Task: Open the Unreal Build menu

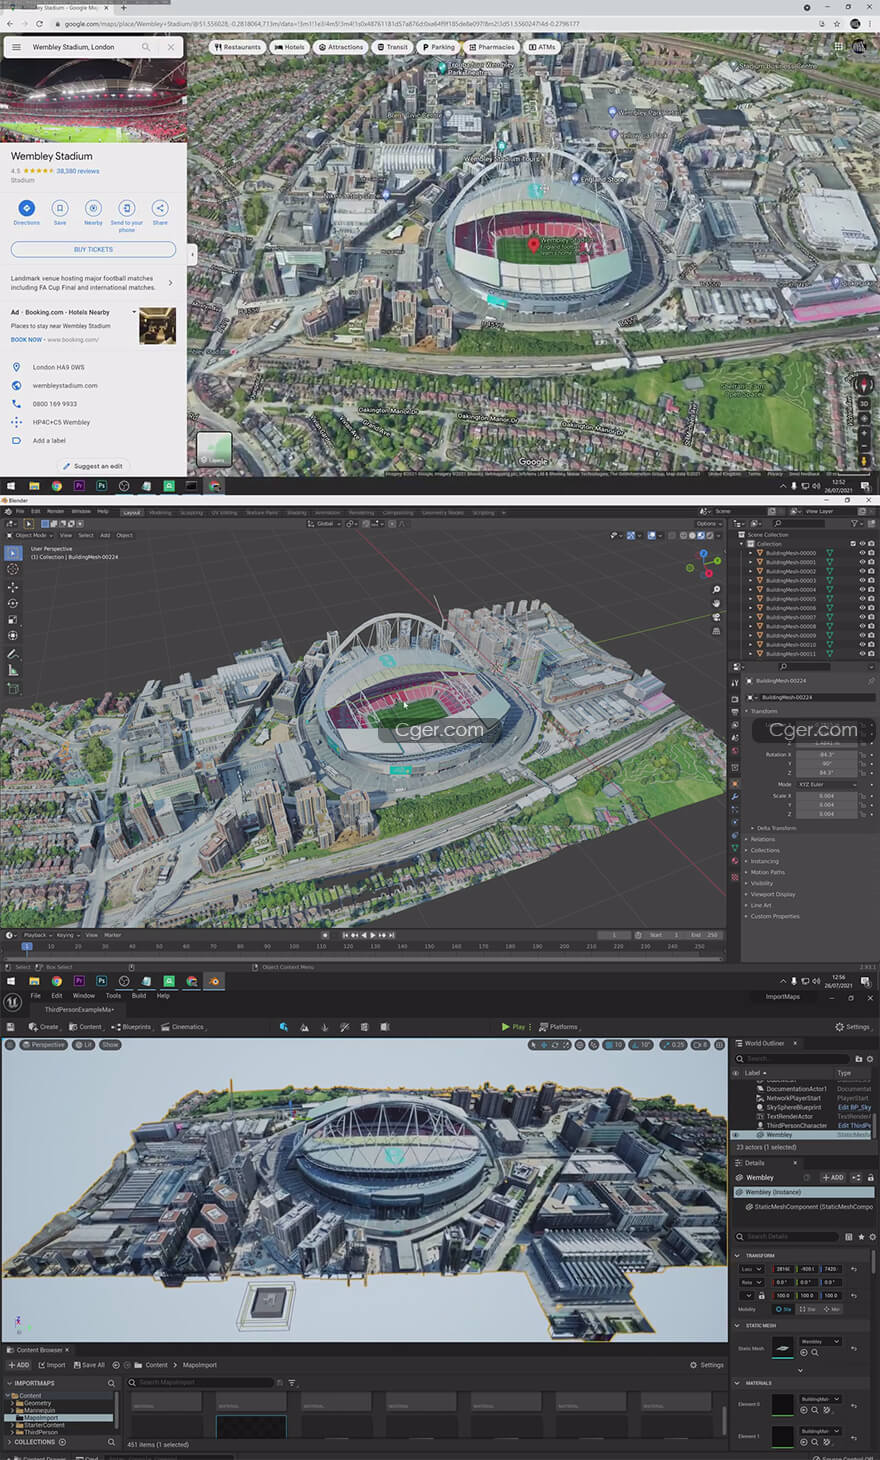Action: click(139, 996)
